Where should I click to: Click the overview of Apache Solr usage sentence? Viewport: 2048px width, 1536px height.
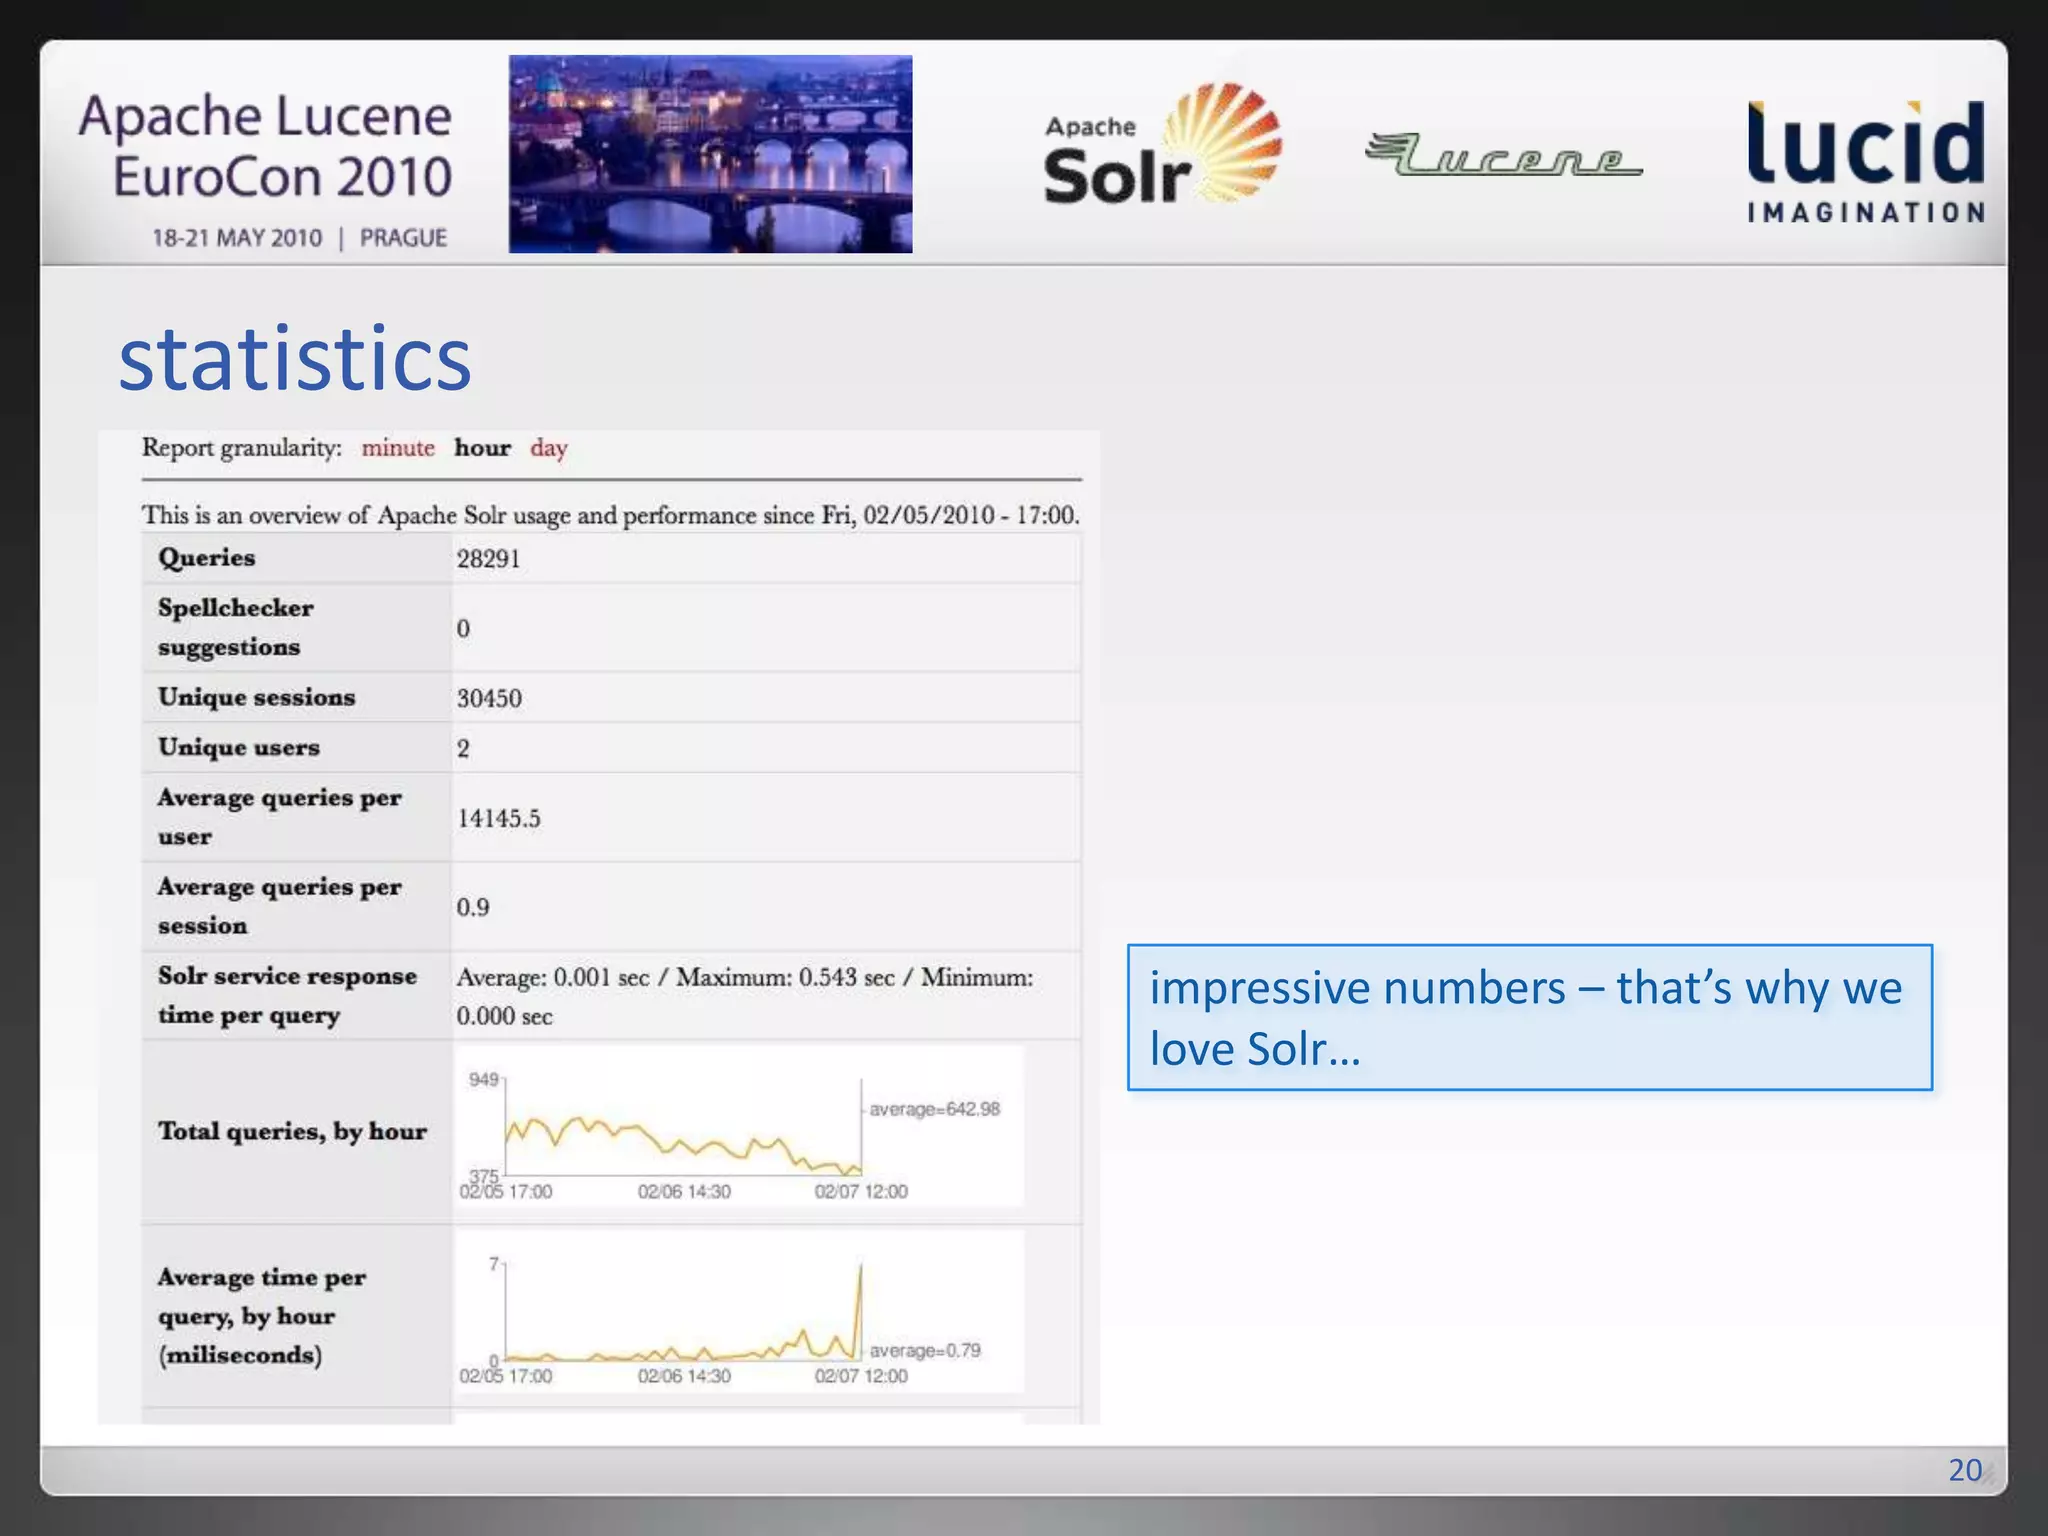tap(610, 515)
